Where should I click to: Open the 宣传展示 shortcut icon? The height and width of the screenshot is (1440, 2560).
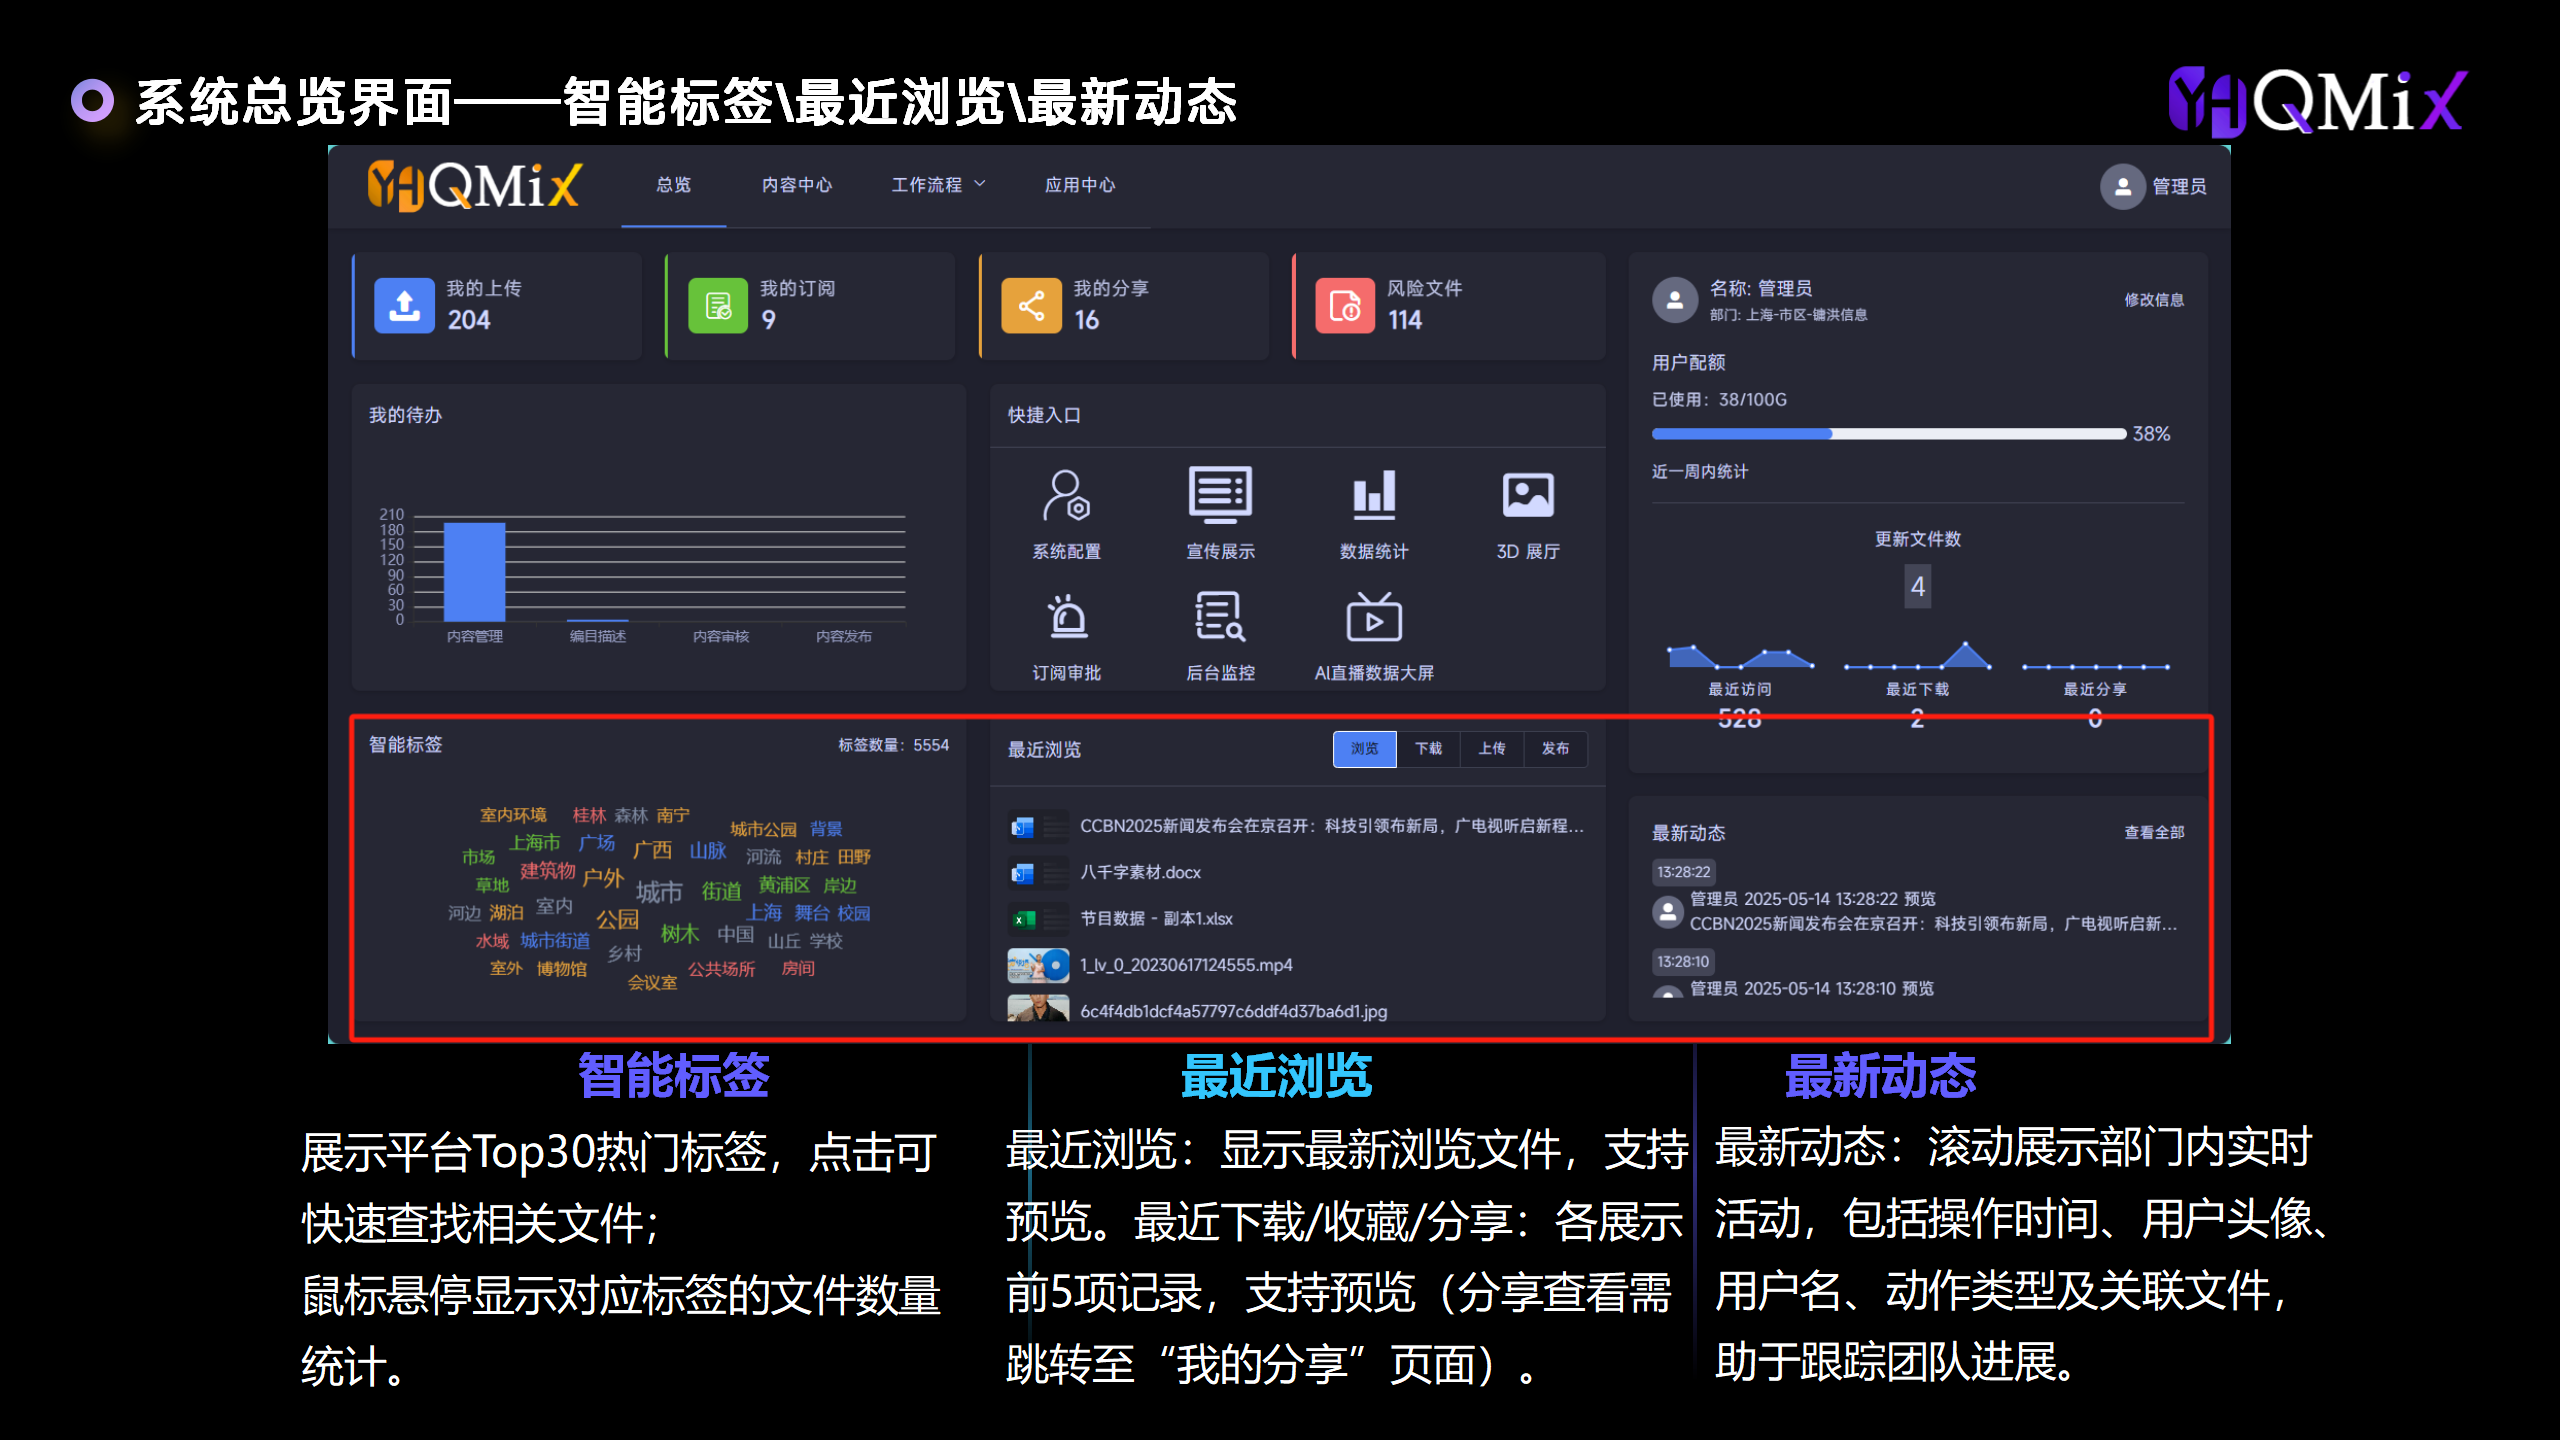coord(1220,495)
